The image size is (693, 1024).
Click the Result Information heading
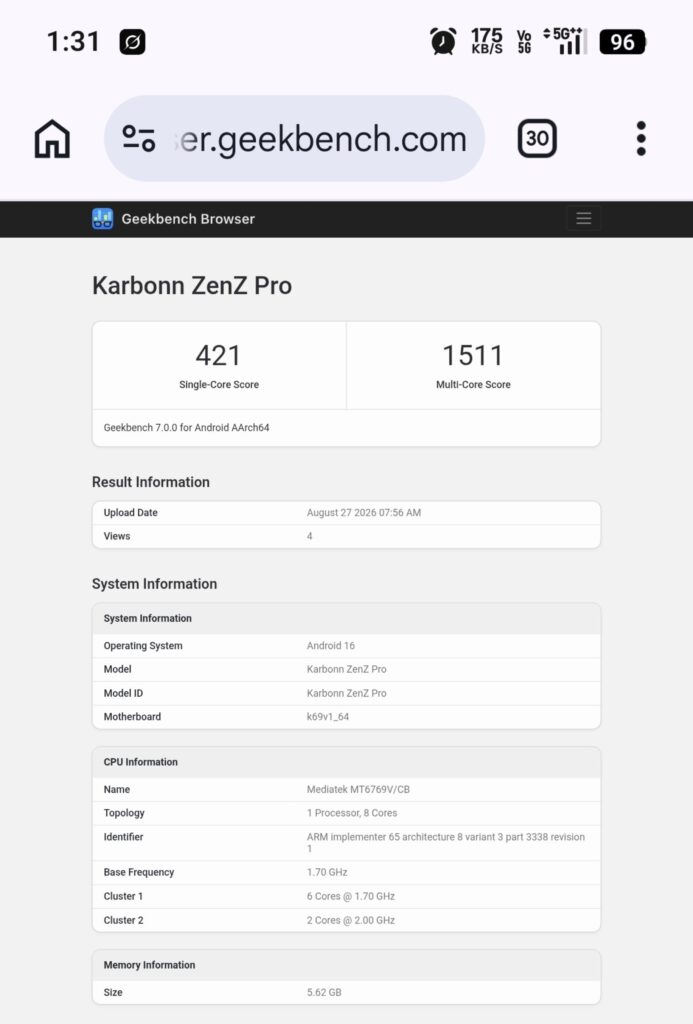[x=151, y=482]
